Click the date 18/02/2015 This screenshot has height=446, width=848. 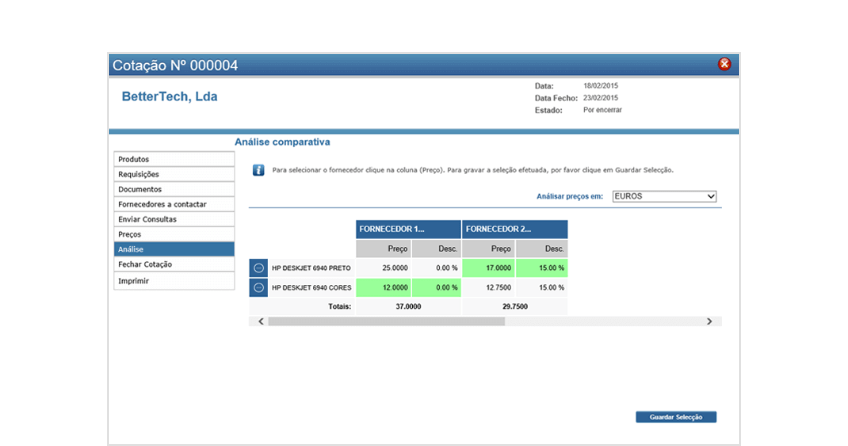(600, 86)
